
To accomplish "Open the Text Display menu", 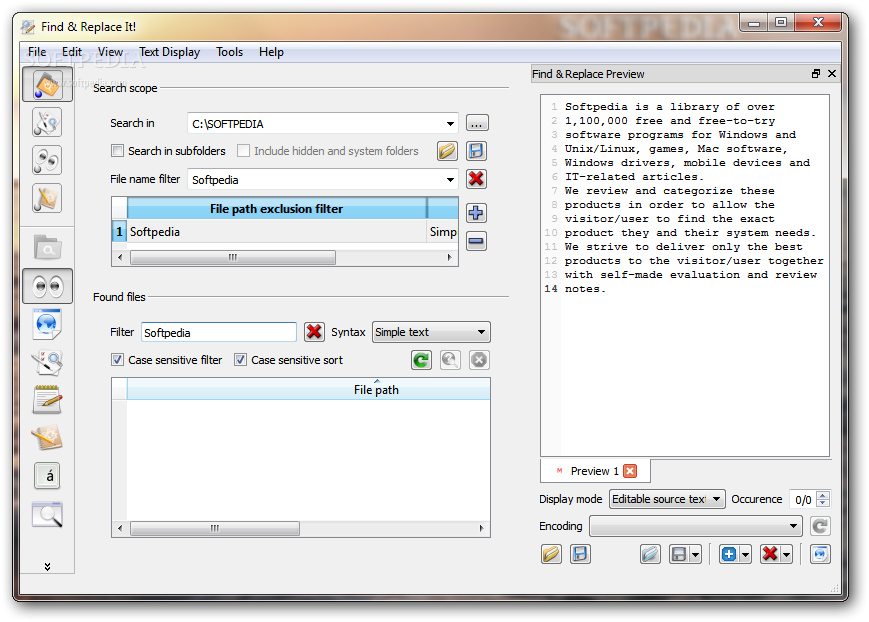I will point(169,52).
